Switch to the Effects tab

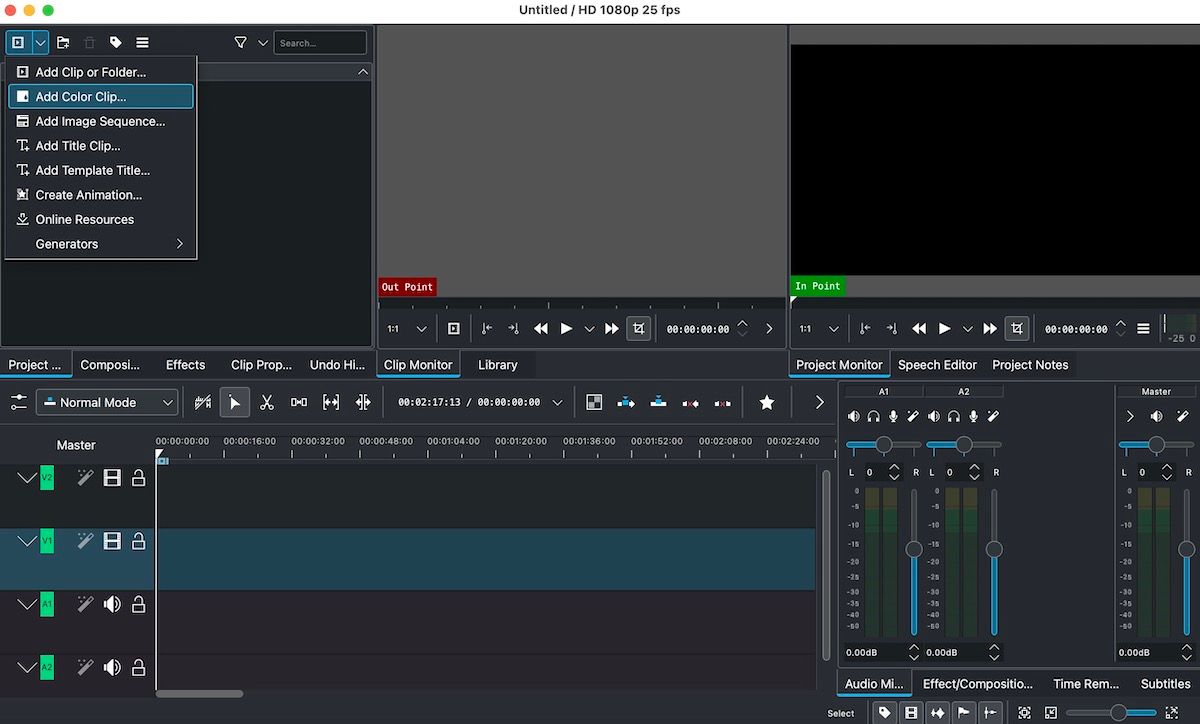tap(185, 365)
